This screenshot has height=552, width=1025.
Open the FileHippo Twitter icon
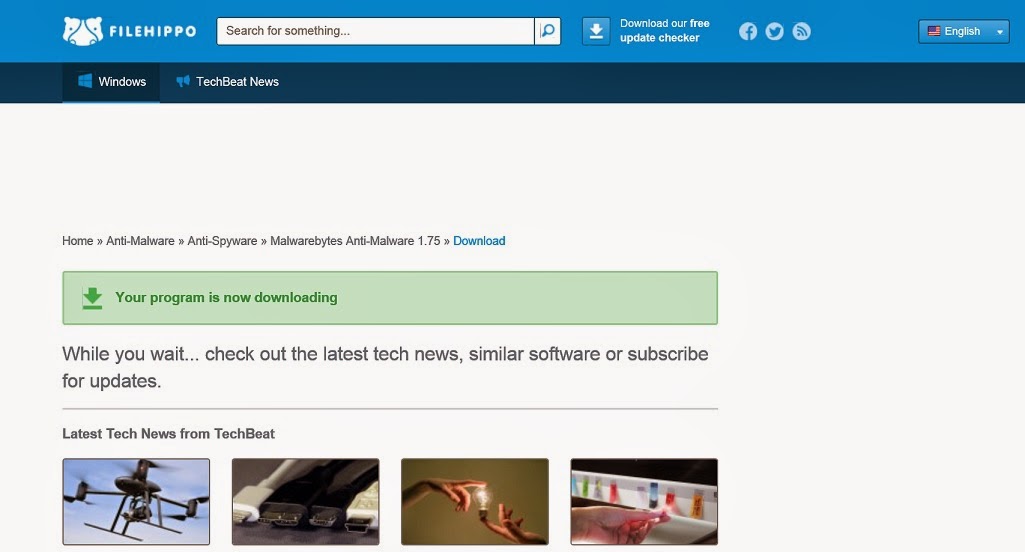coord(775,31)
